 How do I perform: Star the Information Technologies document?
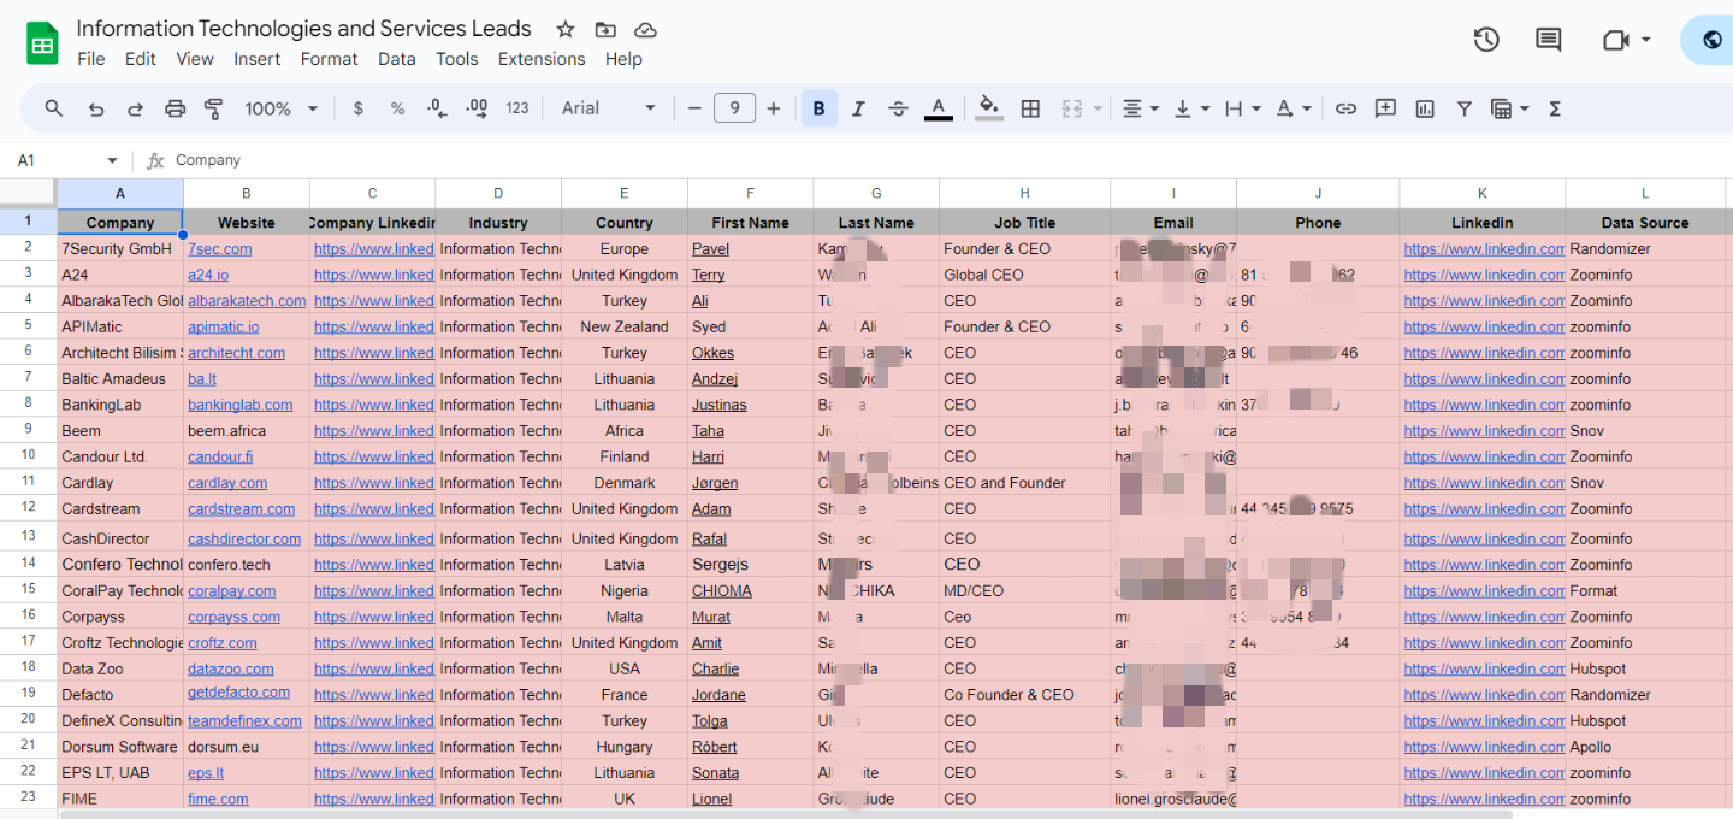point(565,29)
